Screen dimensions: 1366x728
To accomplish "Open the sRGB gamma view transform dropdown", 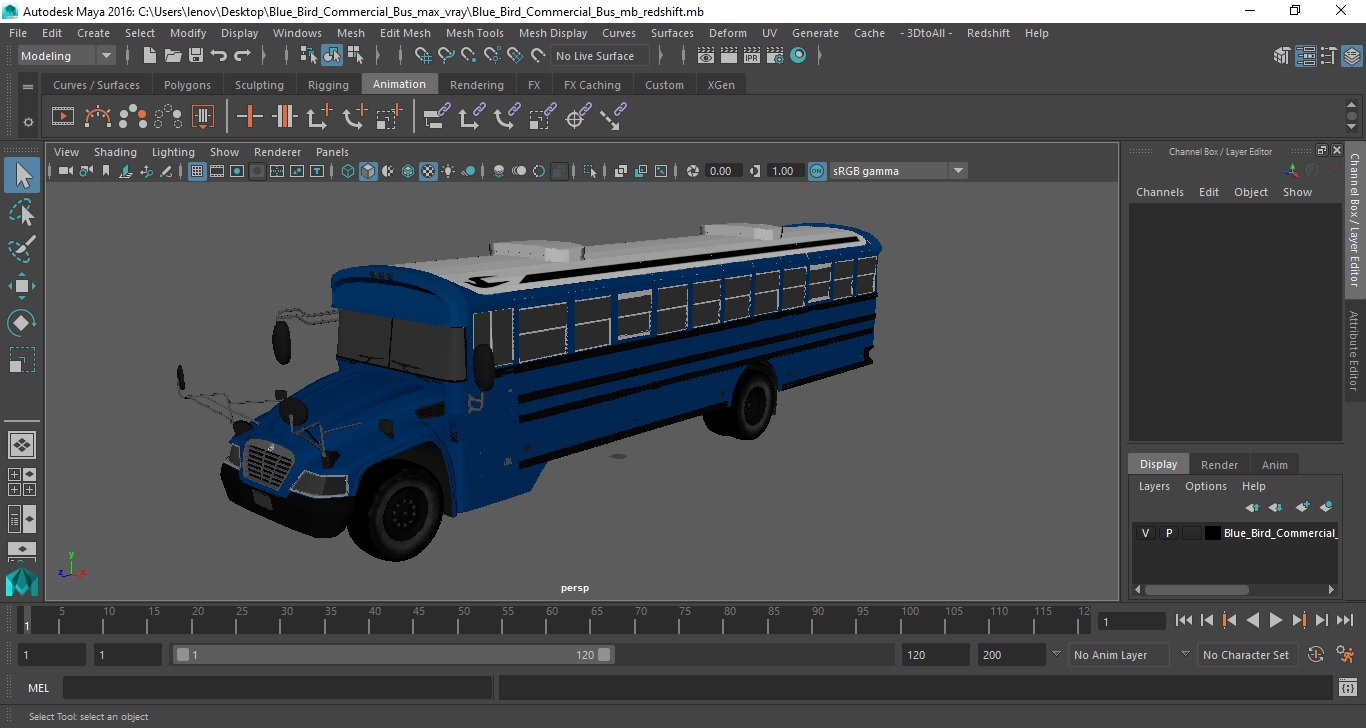I will coord(898,171).
